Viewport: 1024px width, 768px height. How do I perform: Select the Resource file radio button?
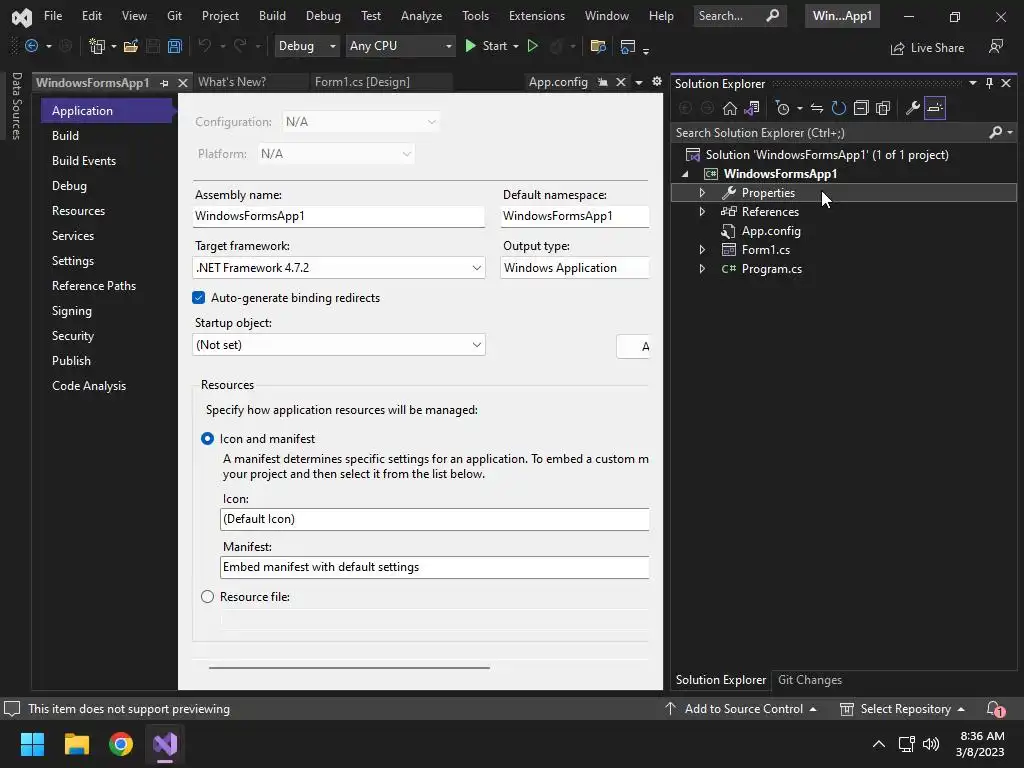(207, 597)
